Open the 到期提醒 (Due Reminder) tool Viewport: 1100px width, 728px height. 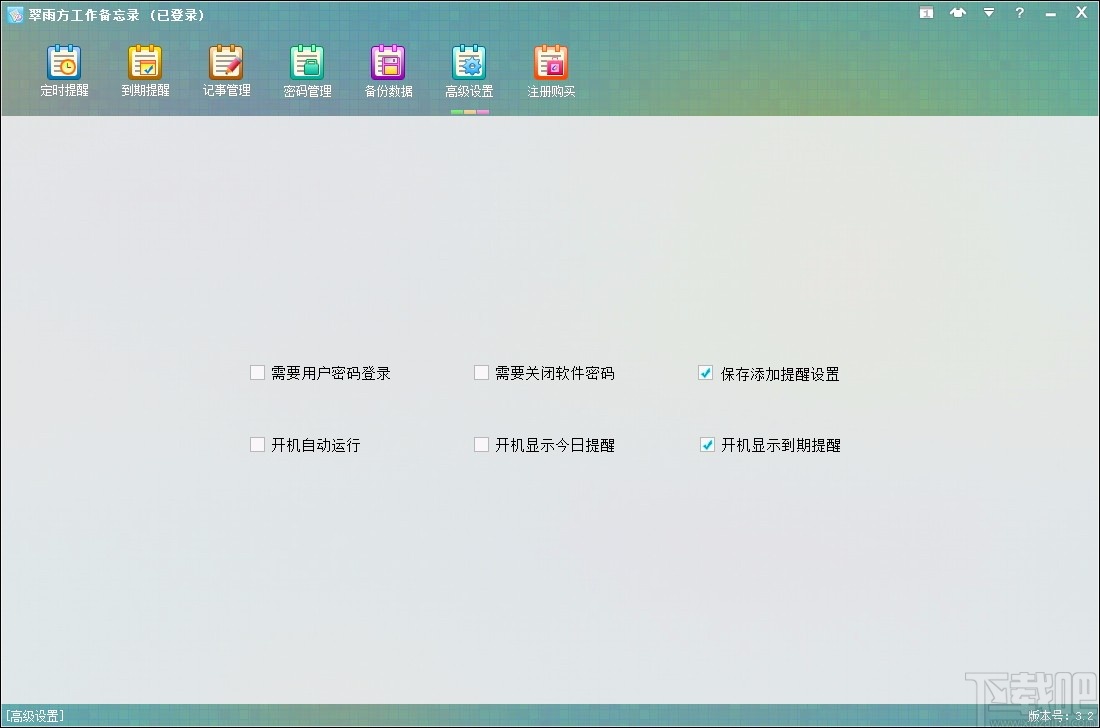coord(145,70)
